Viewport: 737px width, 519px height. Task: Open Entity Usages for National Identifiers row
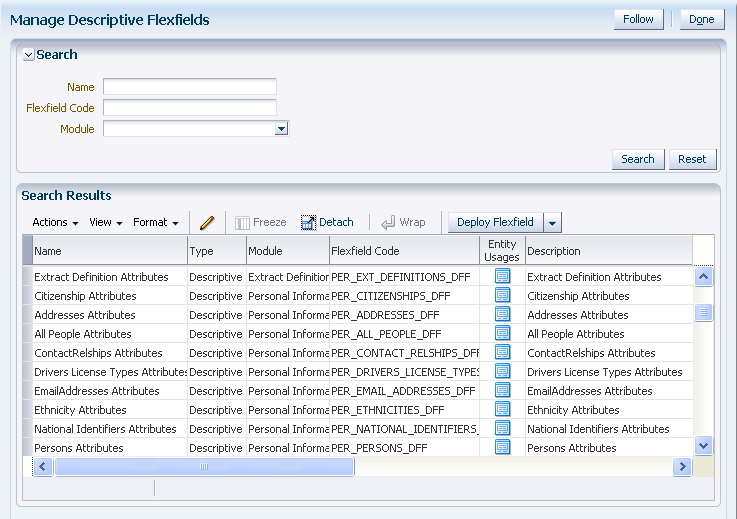(x=502, y=428)
